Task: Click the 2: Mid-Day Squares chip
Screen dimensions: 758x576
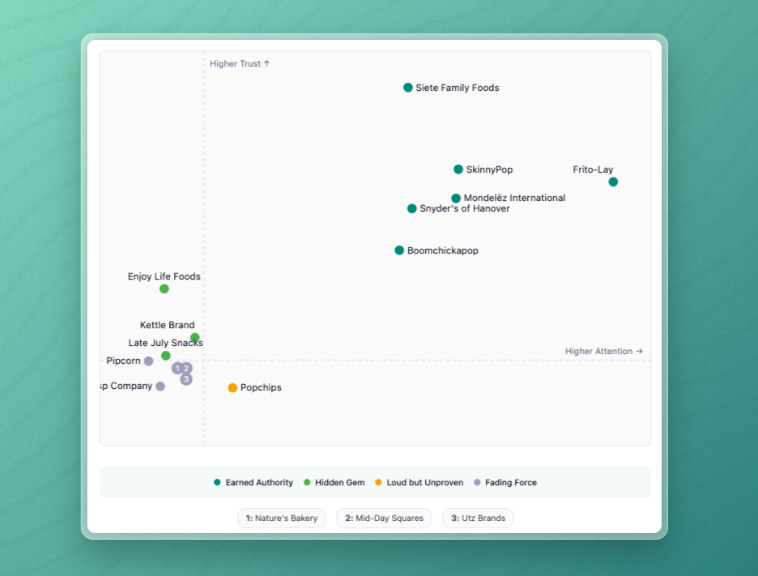Action: click(x=384, y=518)
